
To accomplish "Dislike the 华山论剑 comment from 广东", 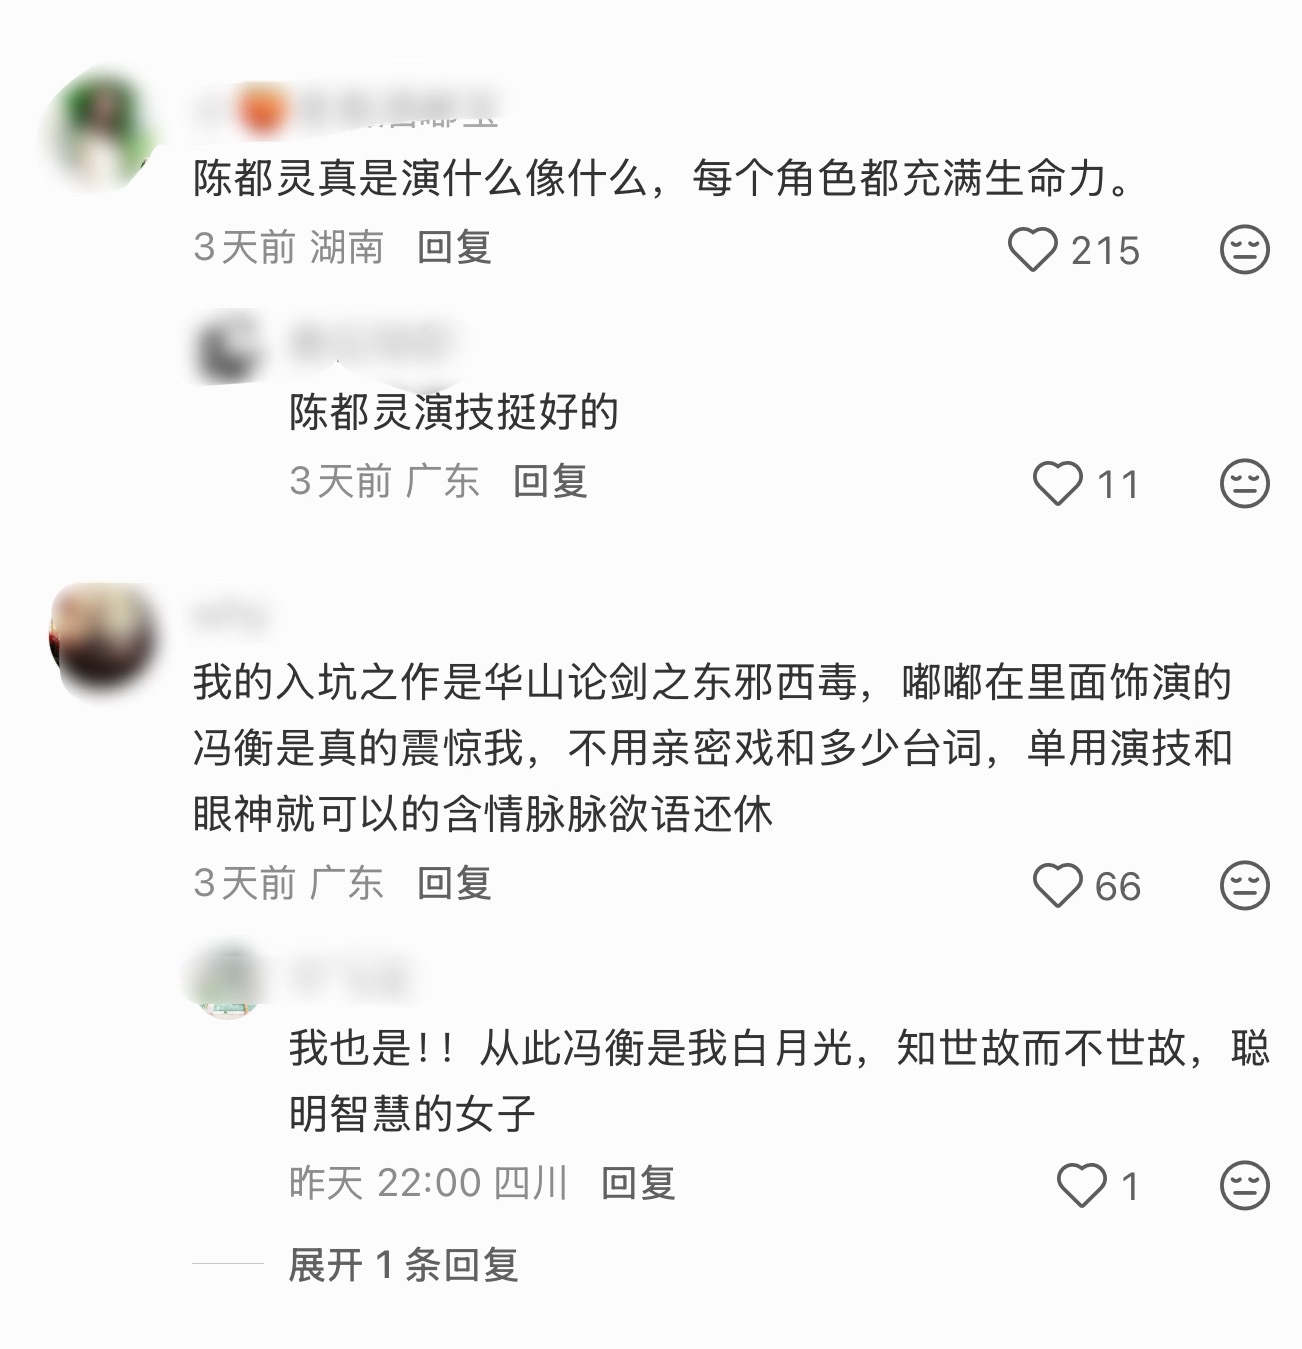I will 1245,886.
